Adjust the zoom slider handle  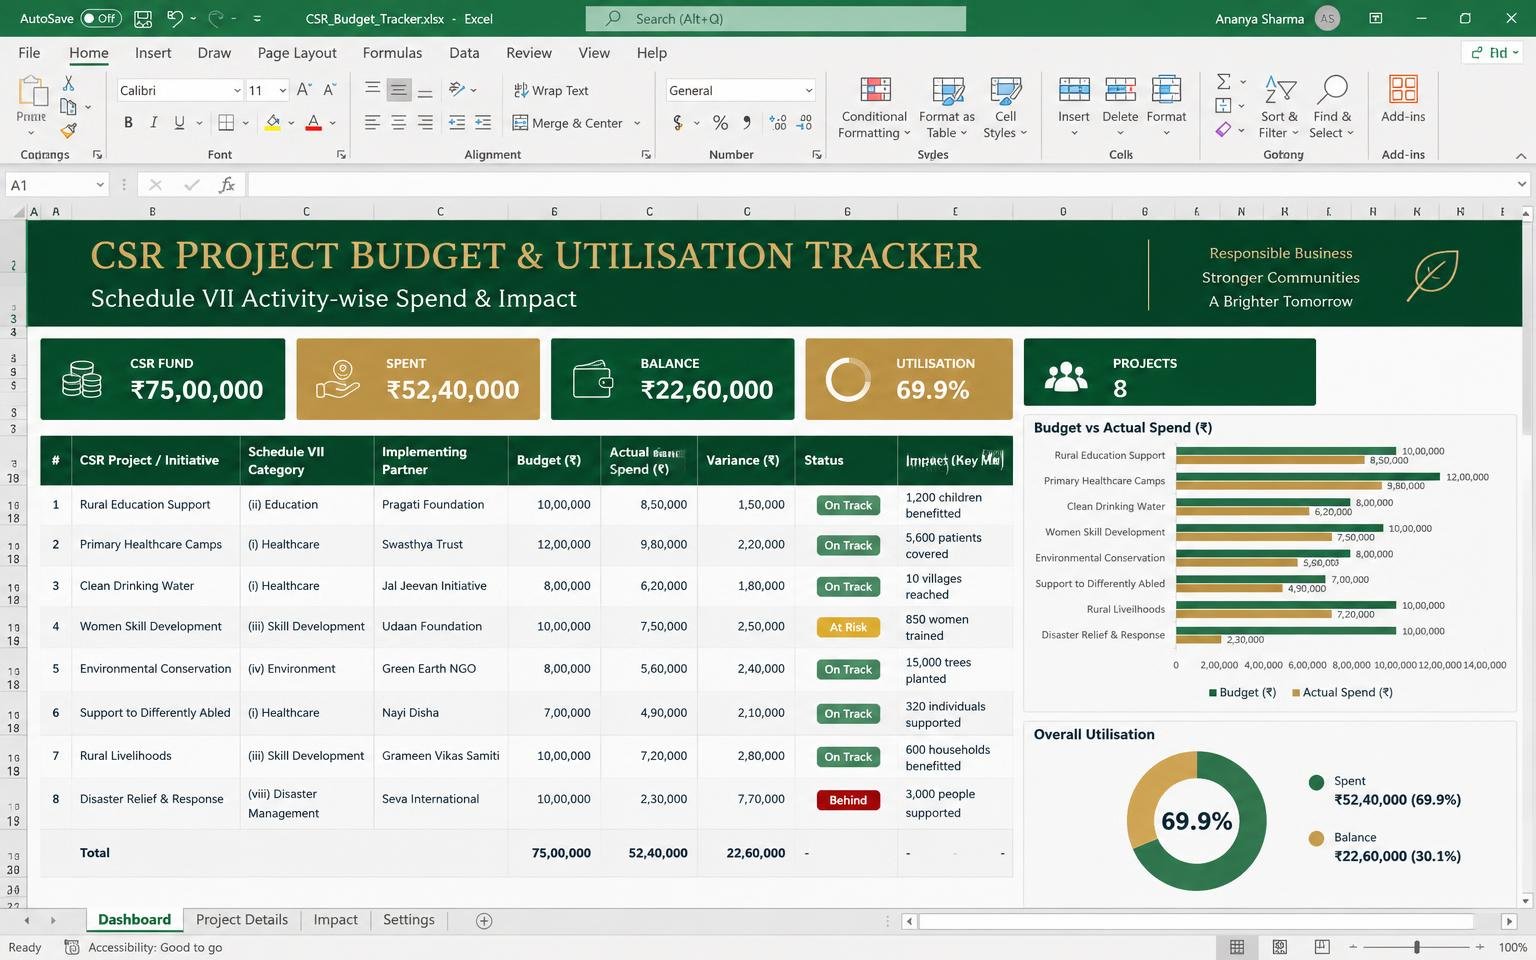pos(1417,947)
